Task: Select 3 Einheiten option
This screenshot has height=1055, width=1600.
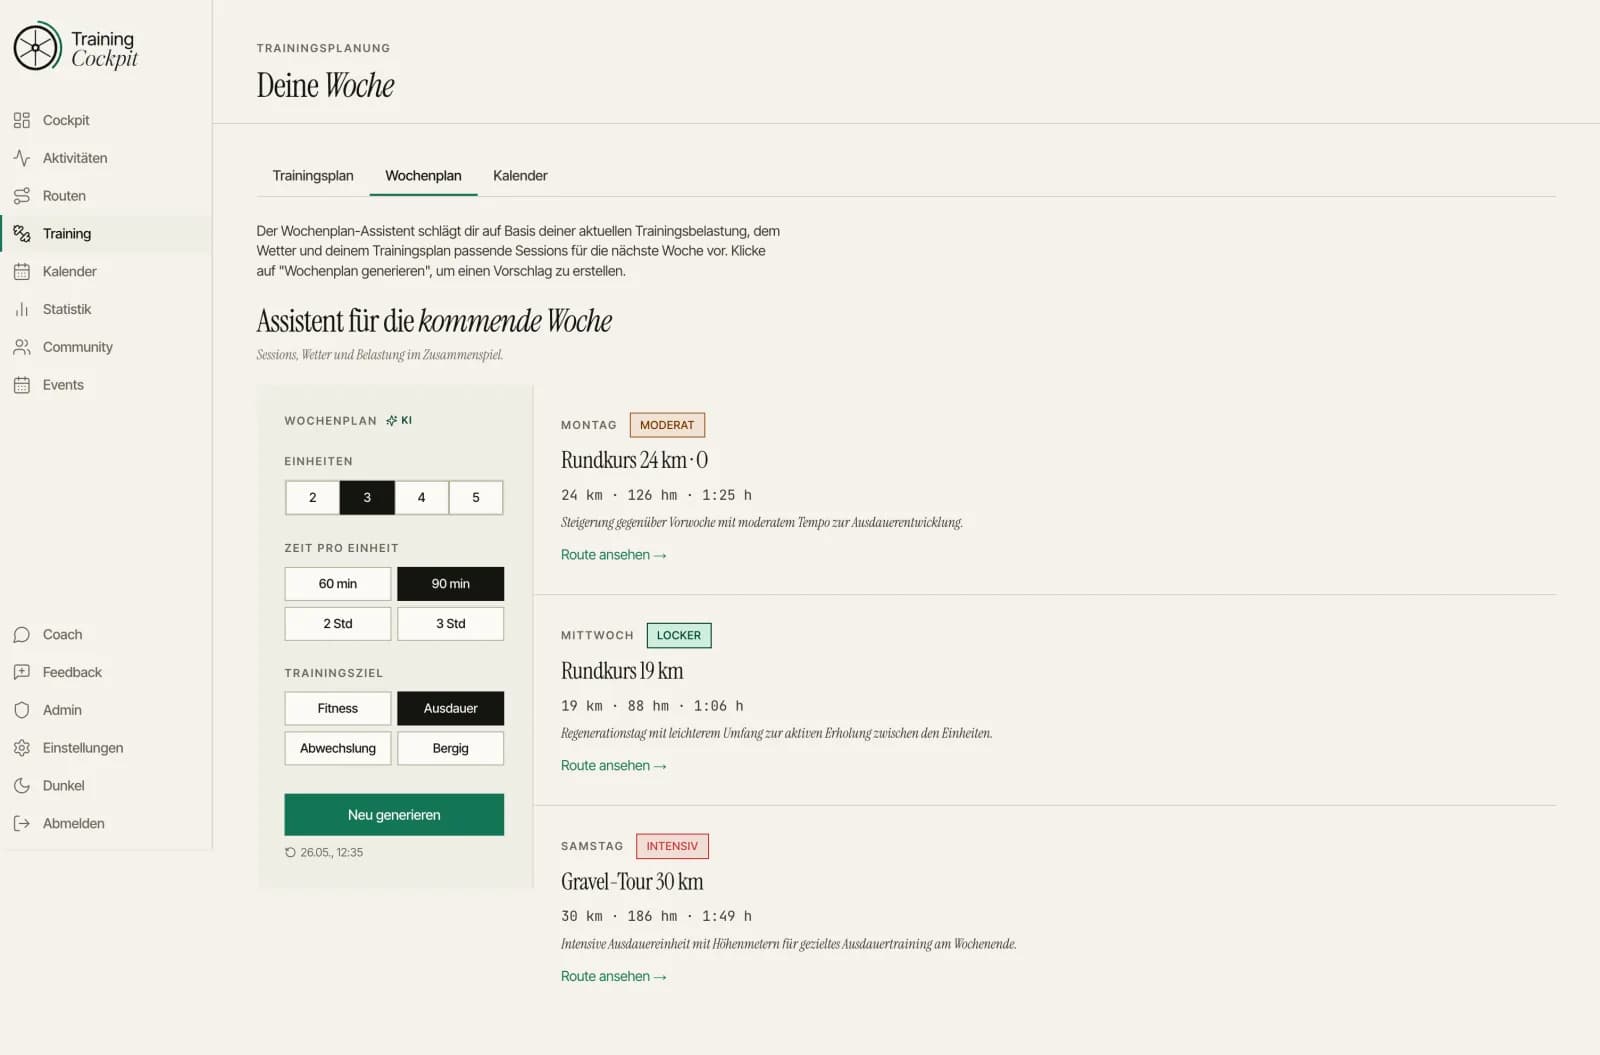Action: (x=367, y=497)
